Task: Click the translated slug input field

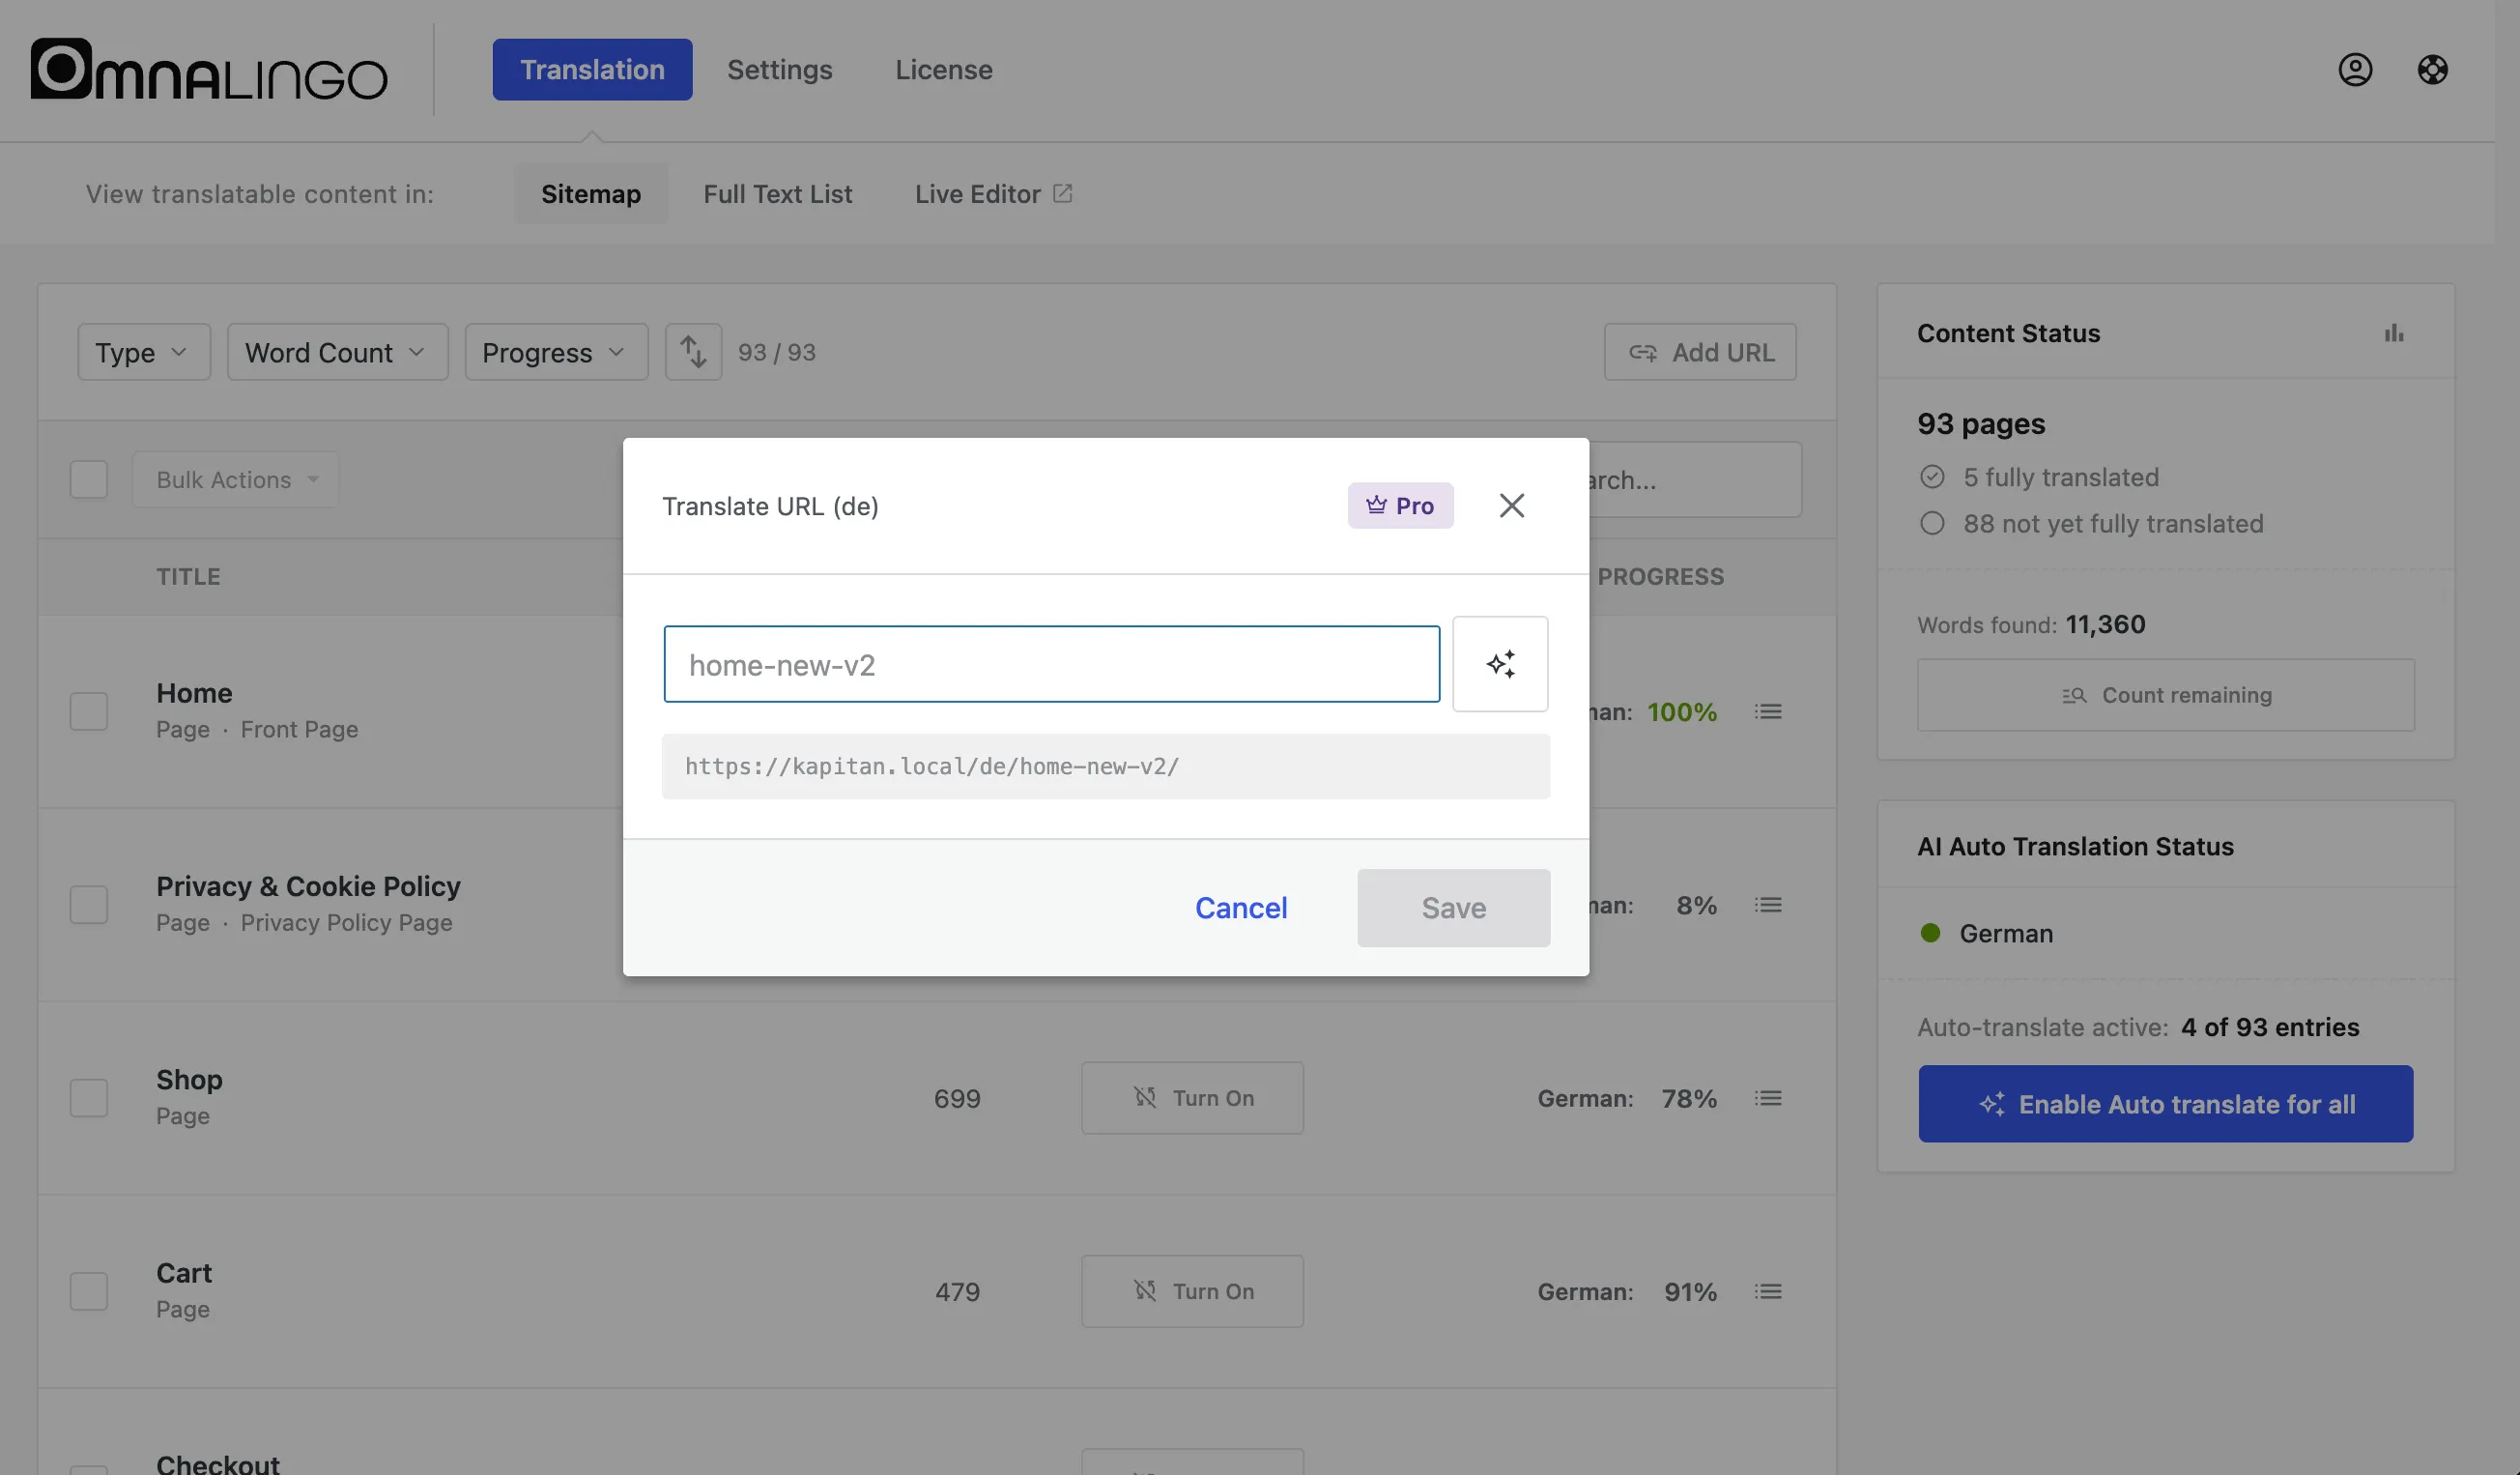Action: pos(1051,664)
